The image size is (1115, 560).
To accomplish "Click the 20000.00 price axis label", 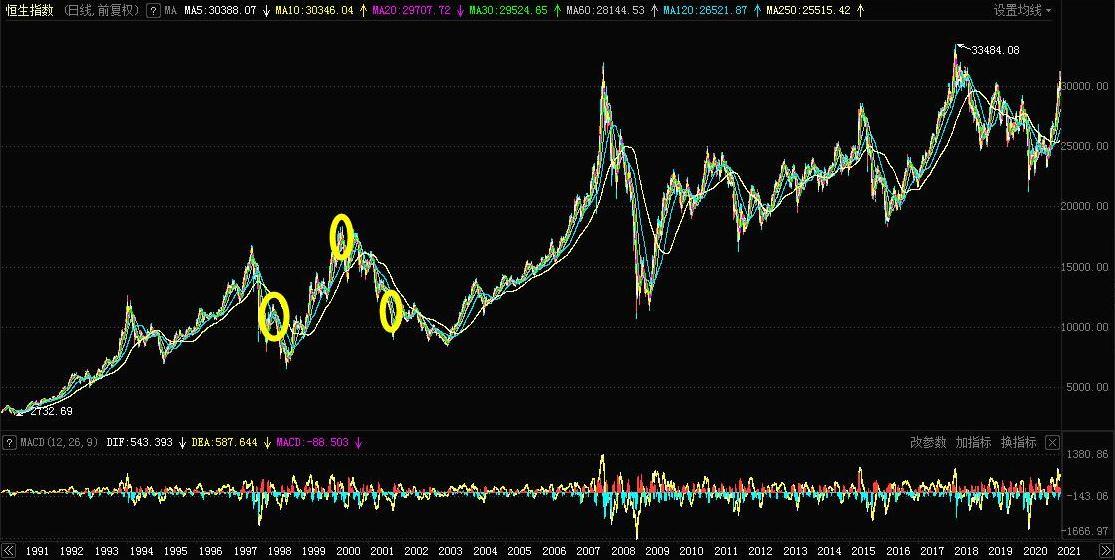I will tap(1084, 206).
